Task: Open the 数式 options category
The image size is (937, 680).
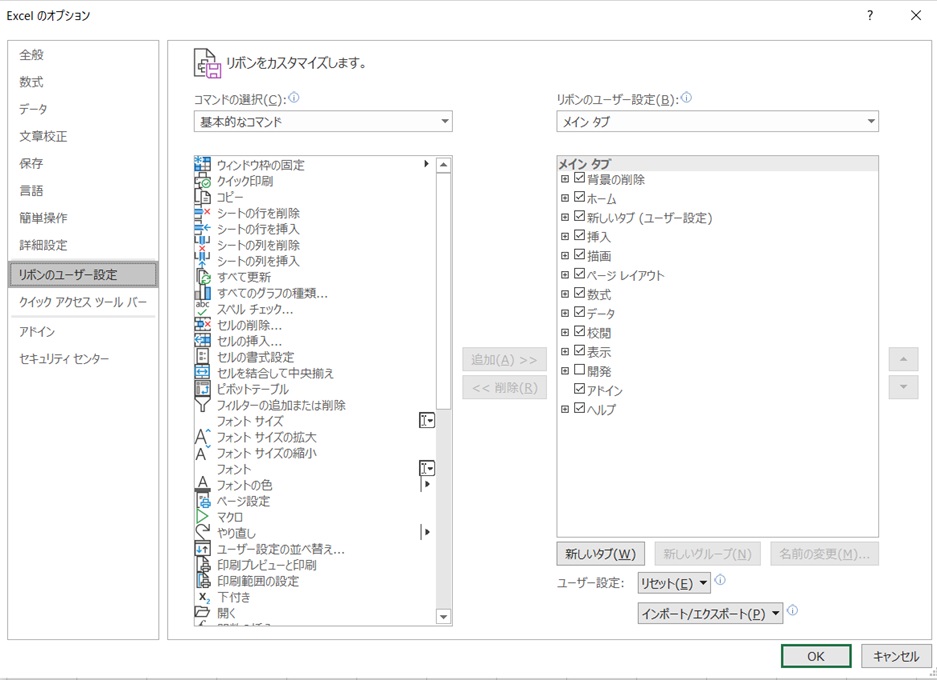Action: [31, 82]
